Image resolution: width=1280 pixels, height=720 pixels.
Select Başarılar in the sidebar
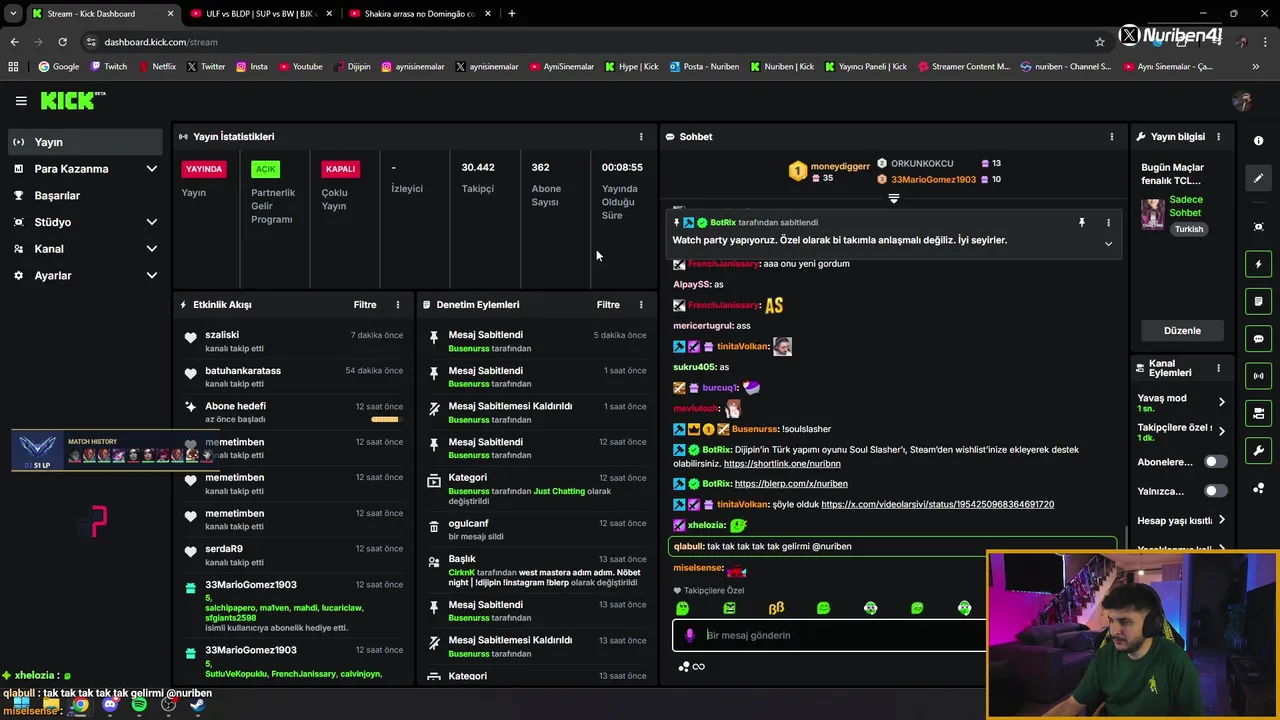tap(85, 196)
